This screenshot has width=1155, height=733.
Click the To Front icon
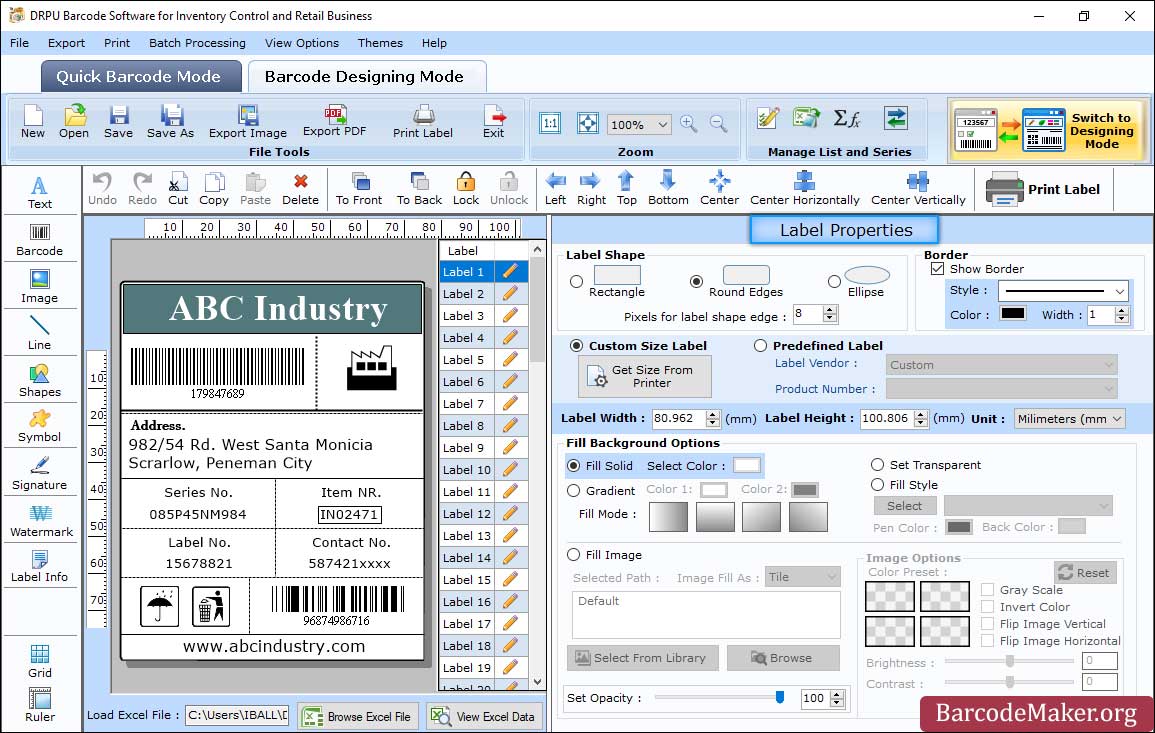pos(359,189)
